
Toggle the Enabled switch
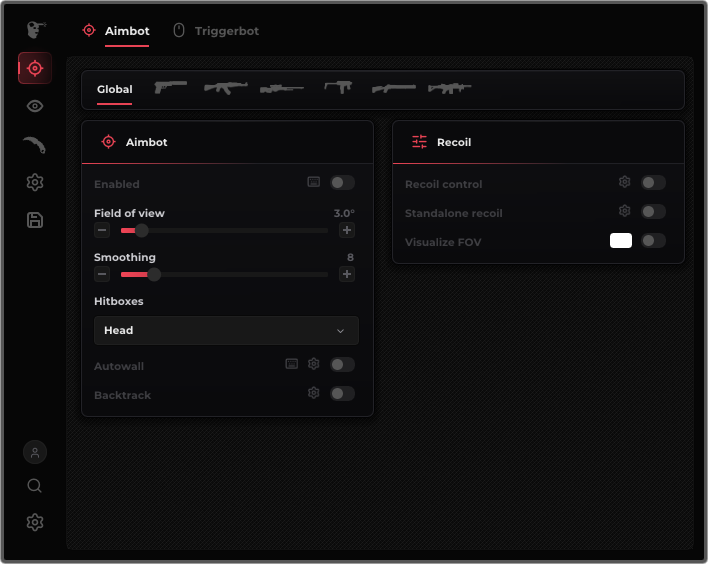tap(342, 183)
